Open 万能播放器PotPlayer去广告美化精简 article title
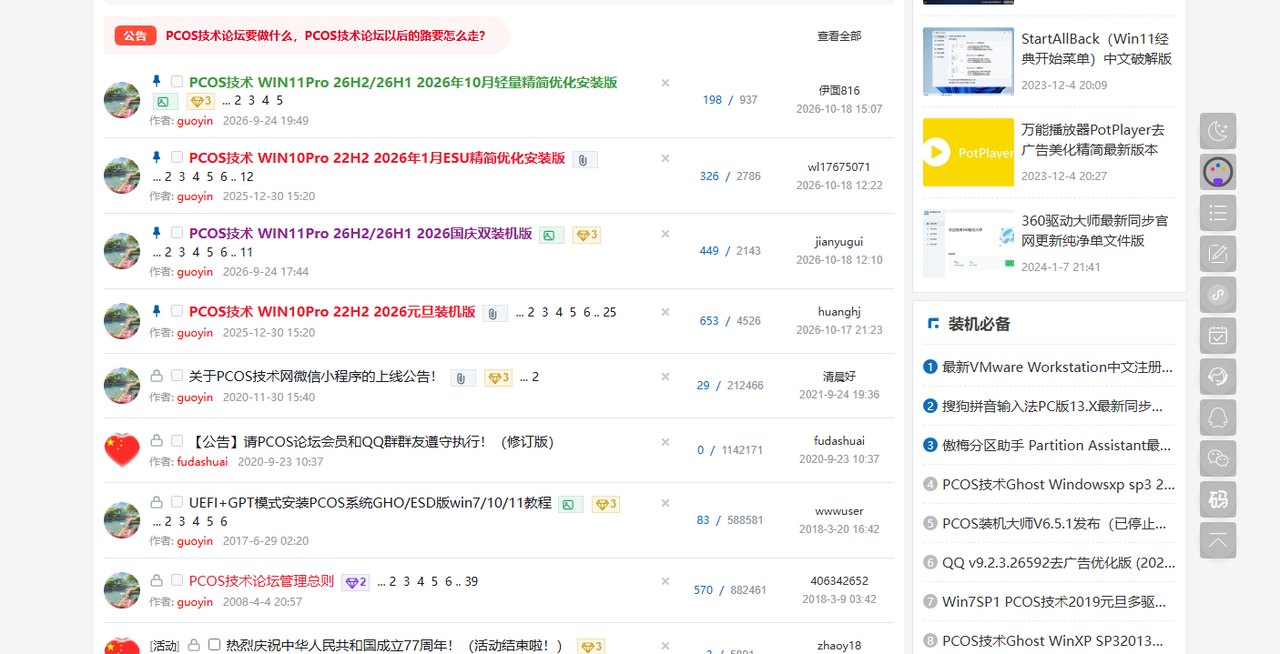Viewport: 1280px width, 654px height. (x=1093, y=140)
